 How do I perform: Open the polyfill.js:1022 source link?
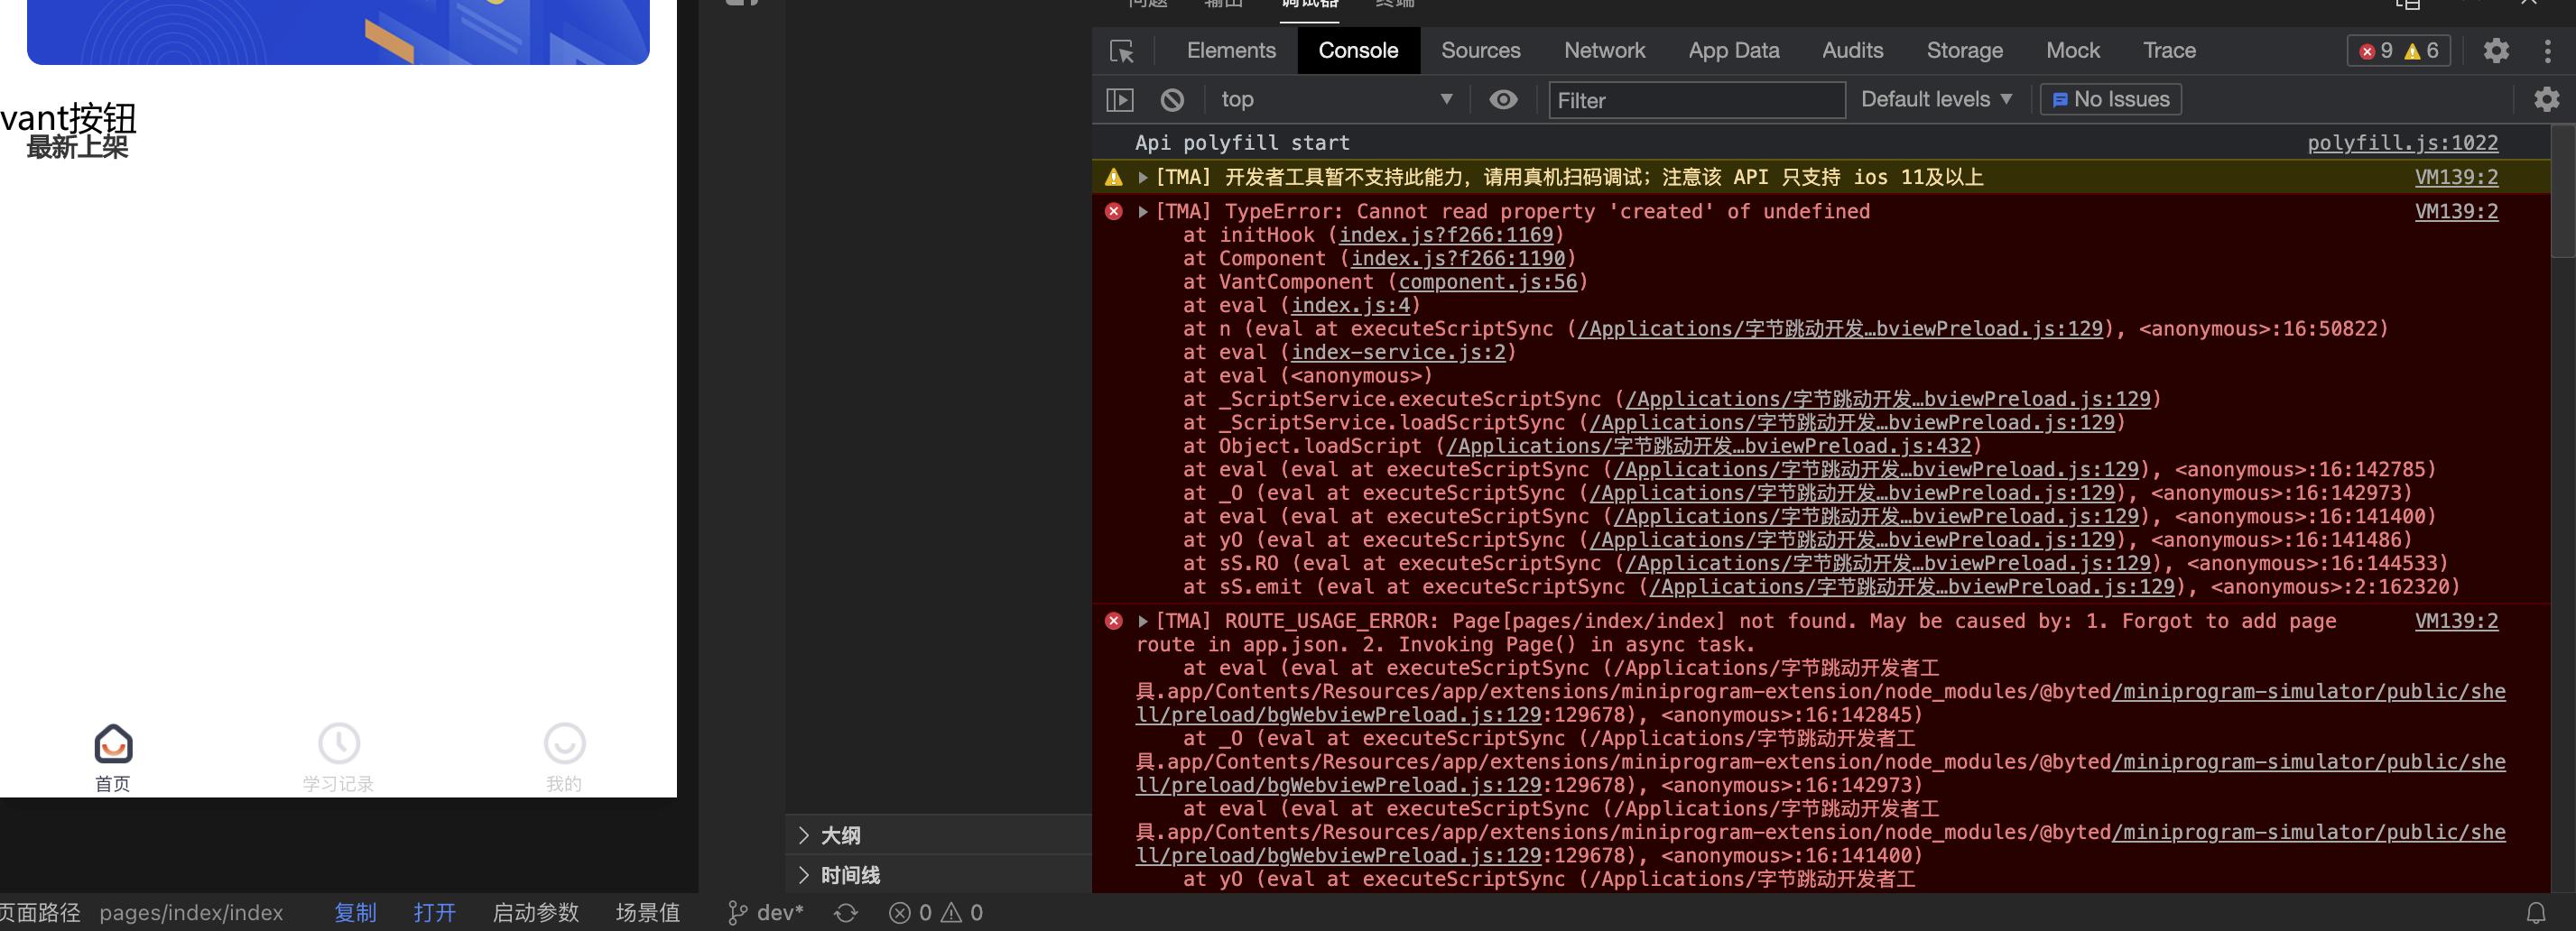click(2402, 143)
